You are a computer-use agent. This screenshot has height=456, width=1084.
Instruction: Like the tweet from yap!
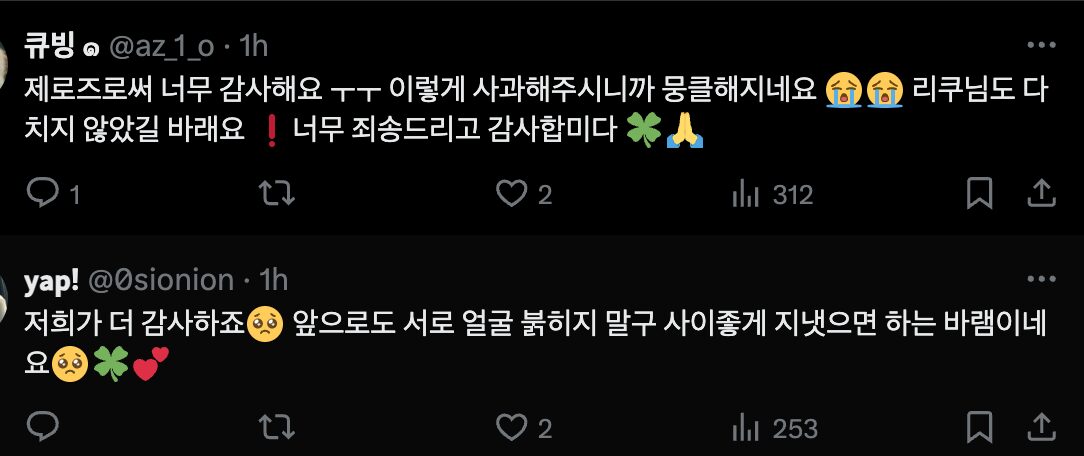point(524,428)
